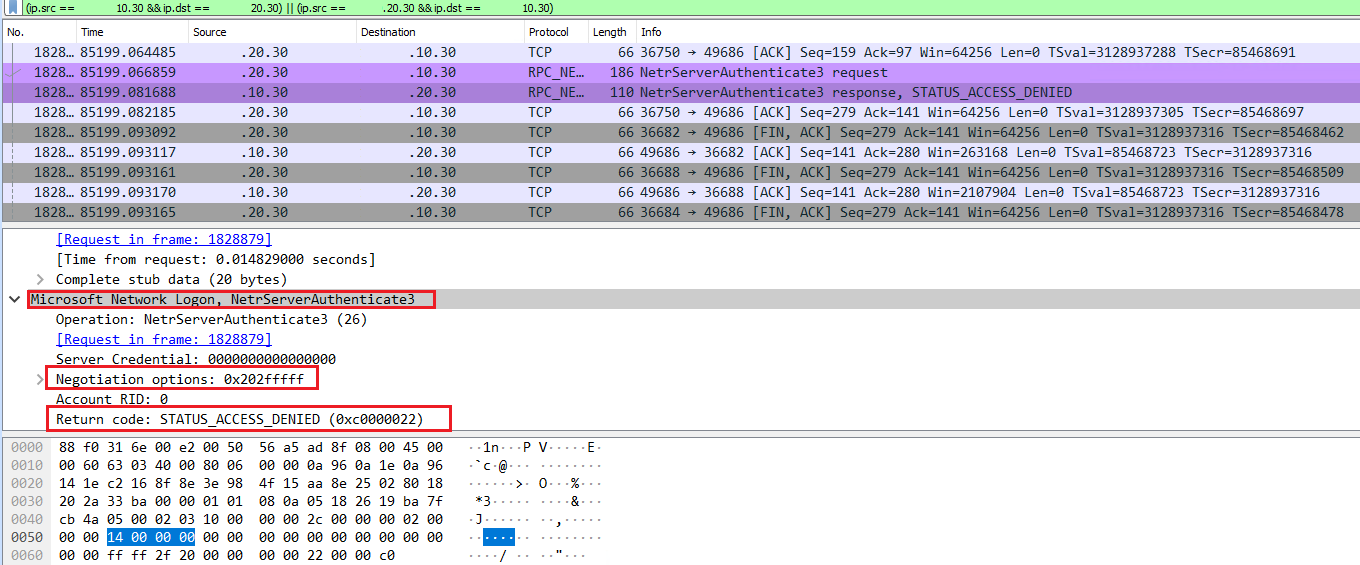Open Request in frame link above Time from request
The width and height of the screenshot is (1360, 565).
point(164,239)
